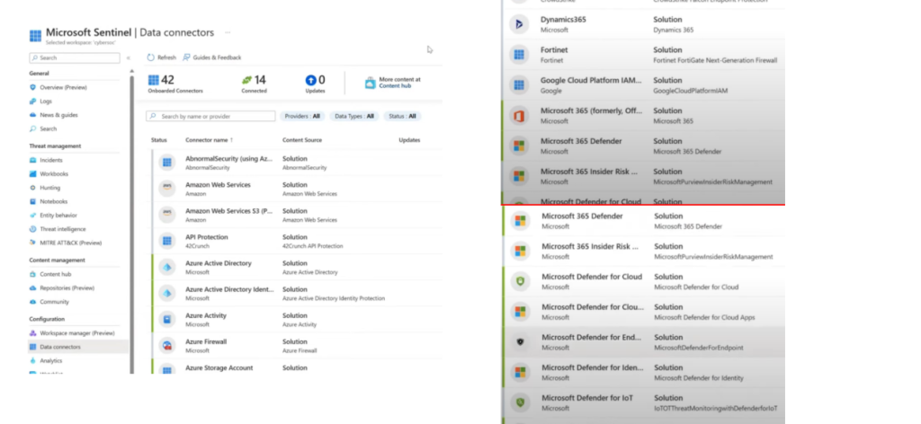Open the Providers : All filter
Image resolution: width=921 pixels, height=424 pixels.
[x=302, y=116]
